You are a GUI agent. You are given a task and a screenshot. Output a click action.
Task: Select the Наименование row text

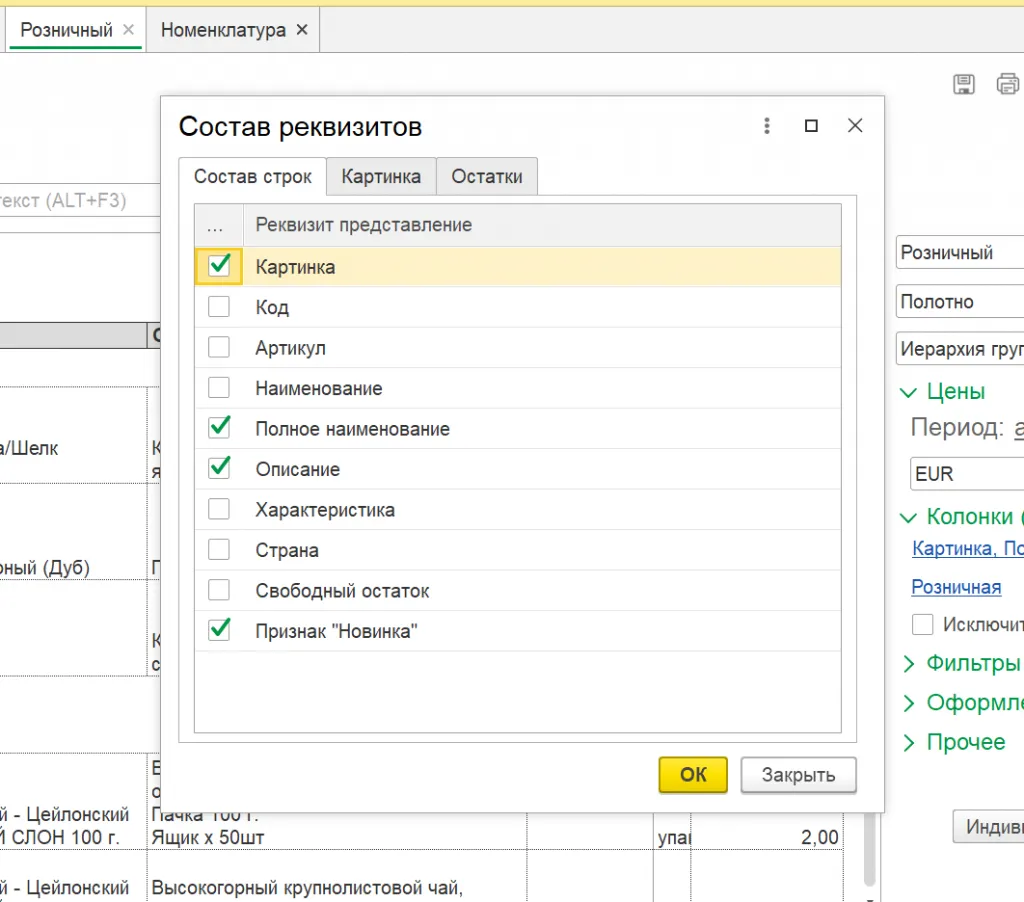tap(319, 388)
